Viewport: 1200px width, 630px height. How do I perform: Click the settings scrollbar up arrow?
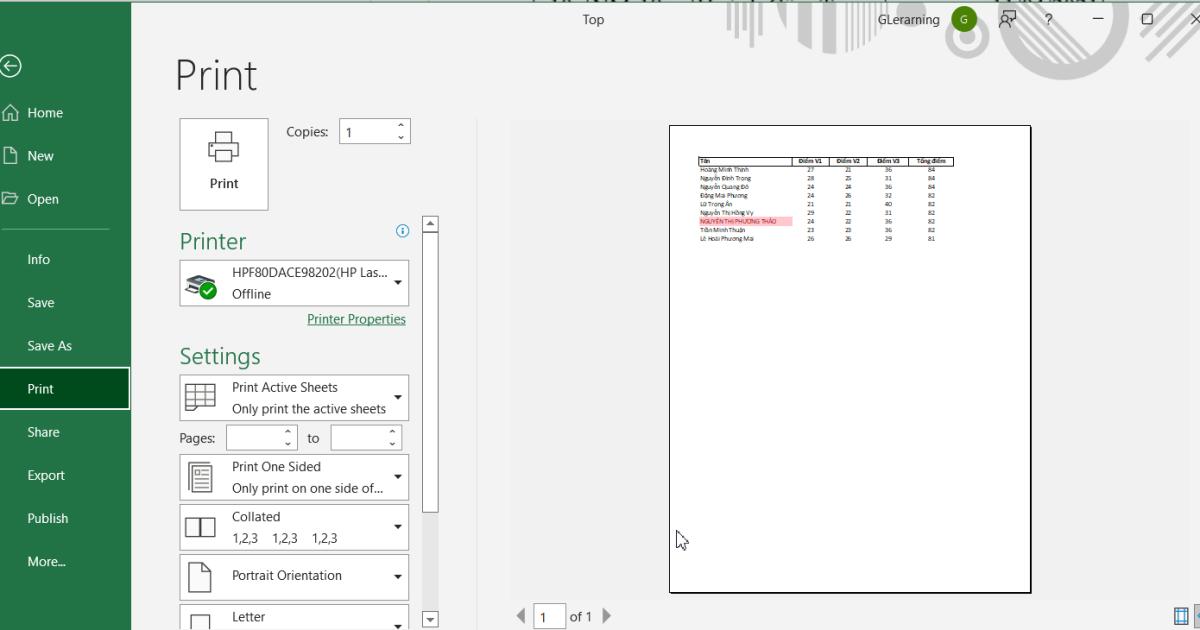(x=431, y=224)
